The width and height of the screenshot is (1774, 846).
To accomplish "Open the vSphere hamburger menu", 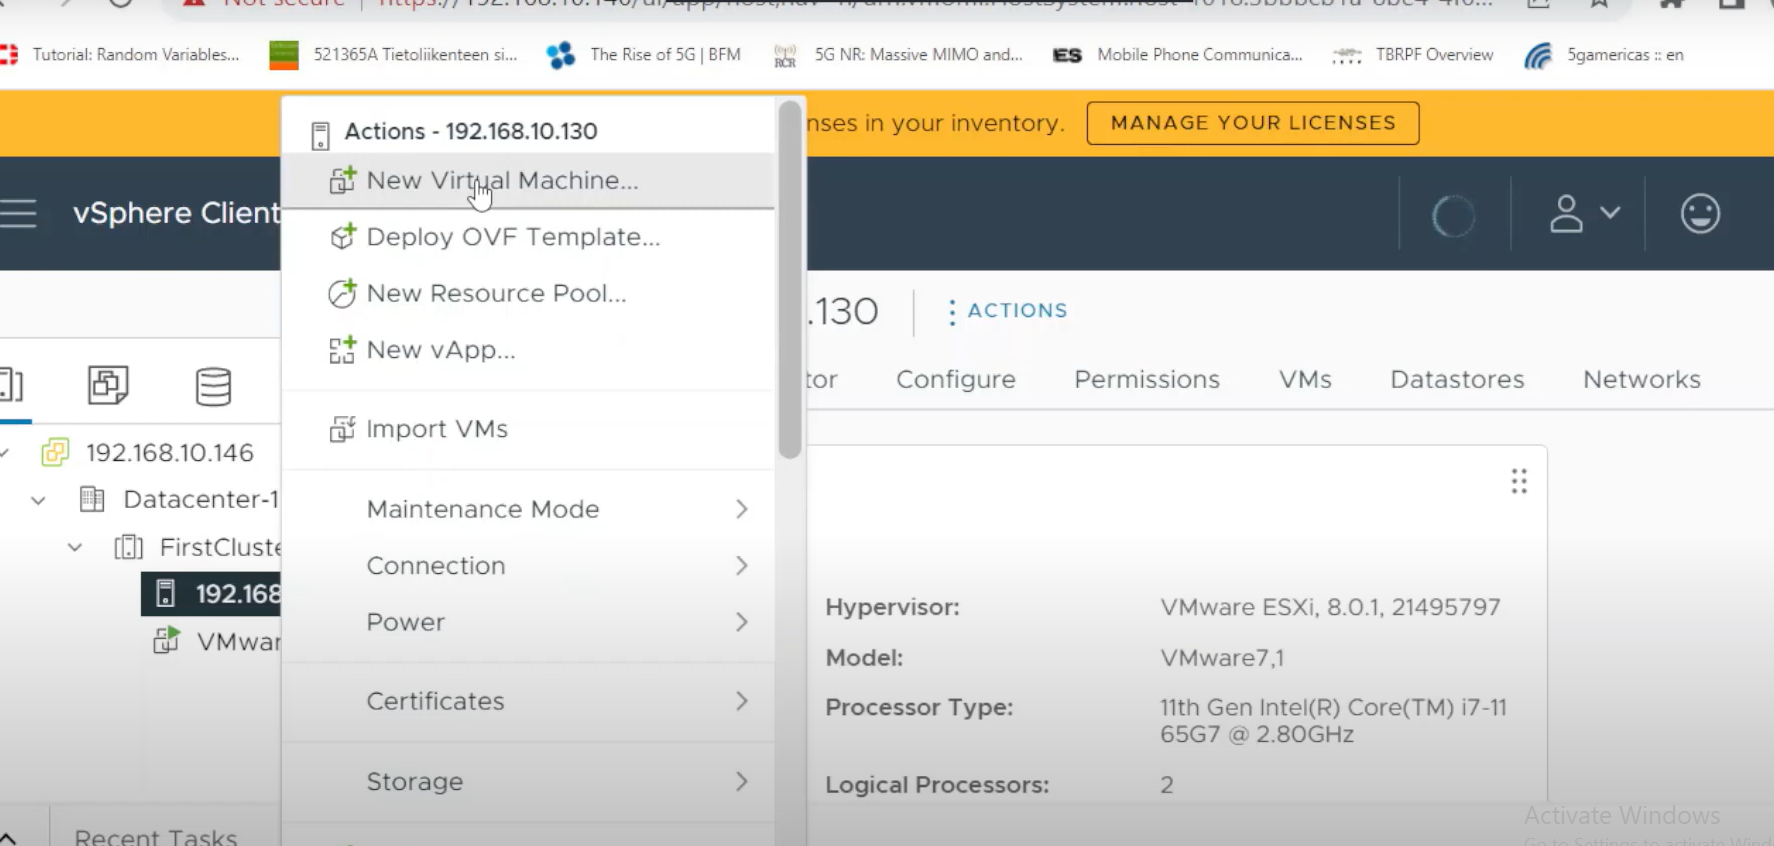I will click(18, 213).
